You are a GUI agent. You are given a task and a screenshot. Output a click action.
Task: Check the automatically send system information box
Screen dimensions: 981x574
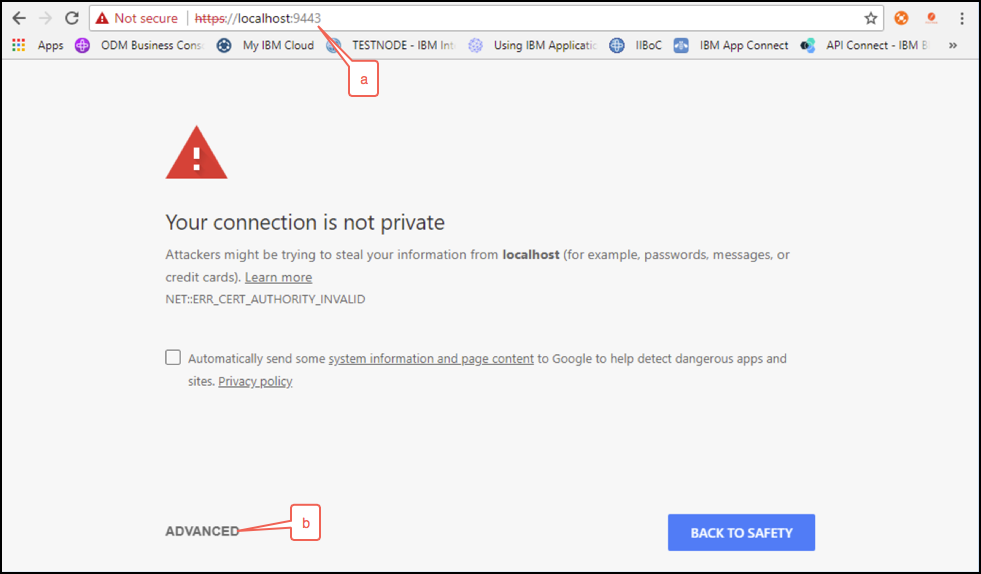173,357
